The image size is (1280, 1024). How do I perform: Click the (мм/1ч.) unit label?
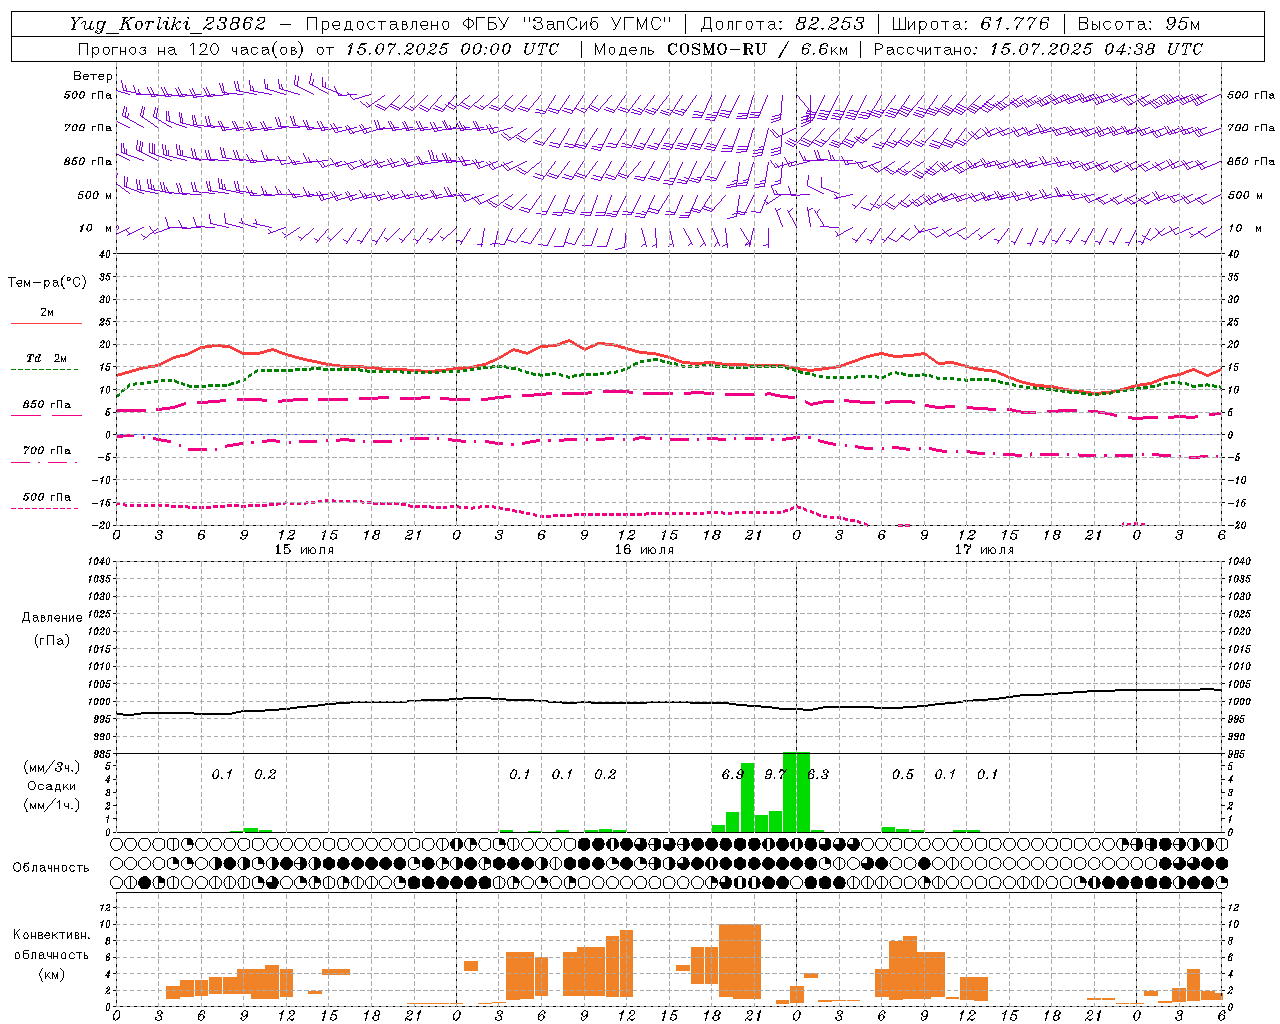point(52,805)
